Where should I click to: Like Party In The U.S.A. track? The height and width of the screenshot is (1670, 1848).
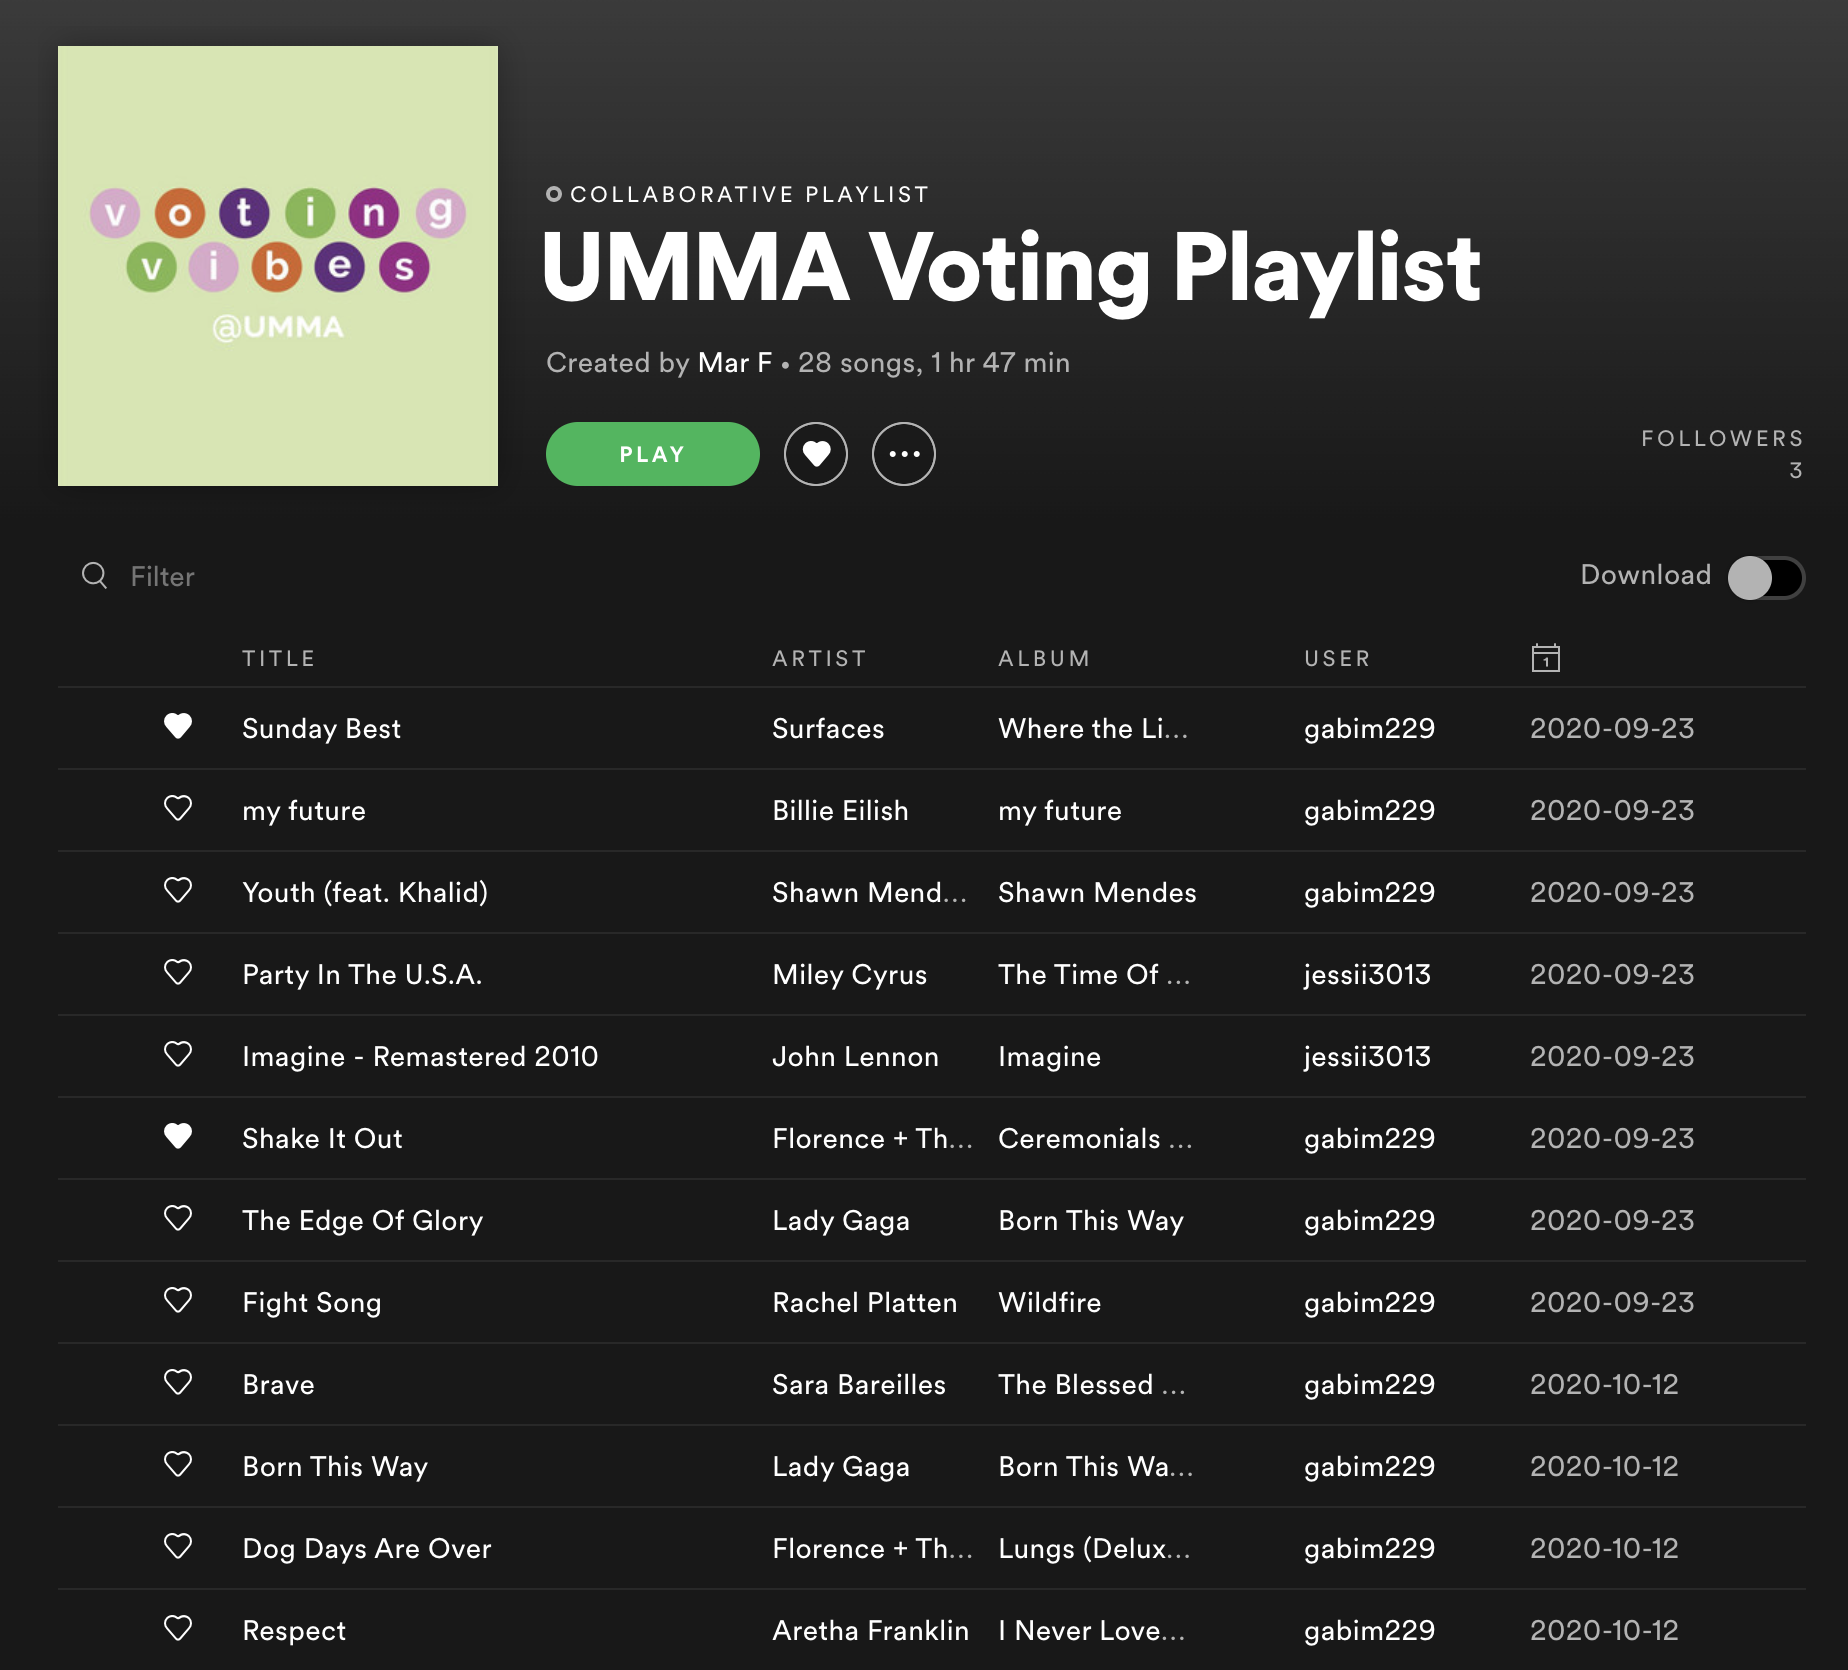(178, 972)
